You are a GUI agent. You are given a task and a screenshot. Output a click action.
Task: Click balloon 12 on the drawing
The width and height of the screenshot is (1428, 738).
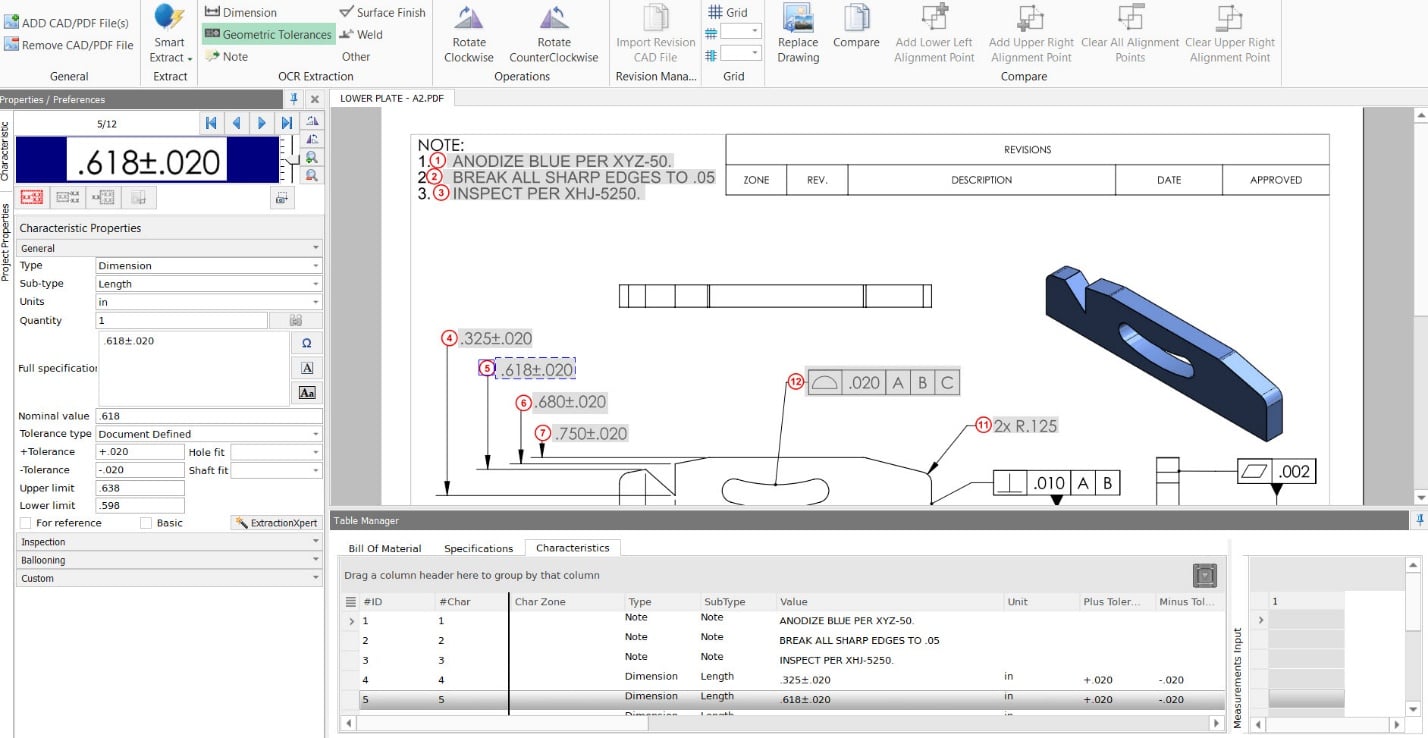coord(796,382)
